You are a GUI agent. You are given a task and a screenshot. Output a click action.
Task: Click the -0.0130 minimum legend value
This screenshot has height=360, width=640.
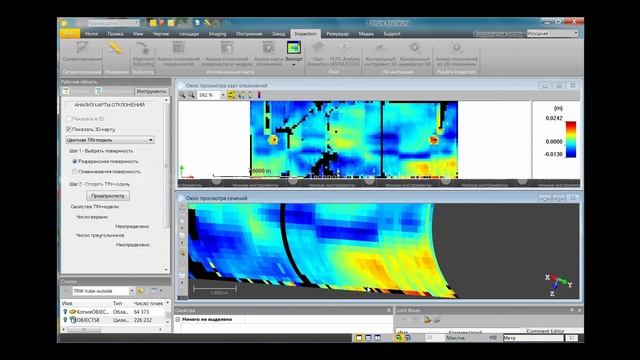[553, 154]
